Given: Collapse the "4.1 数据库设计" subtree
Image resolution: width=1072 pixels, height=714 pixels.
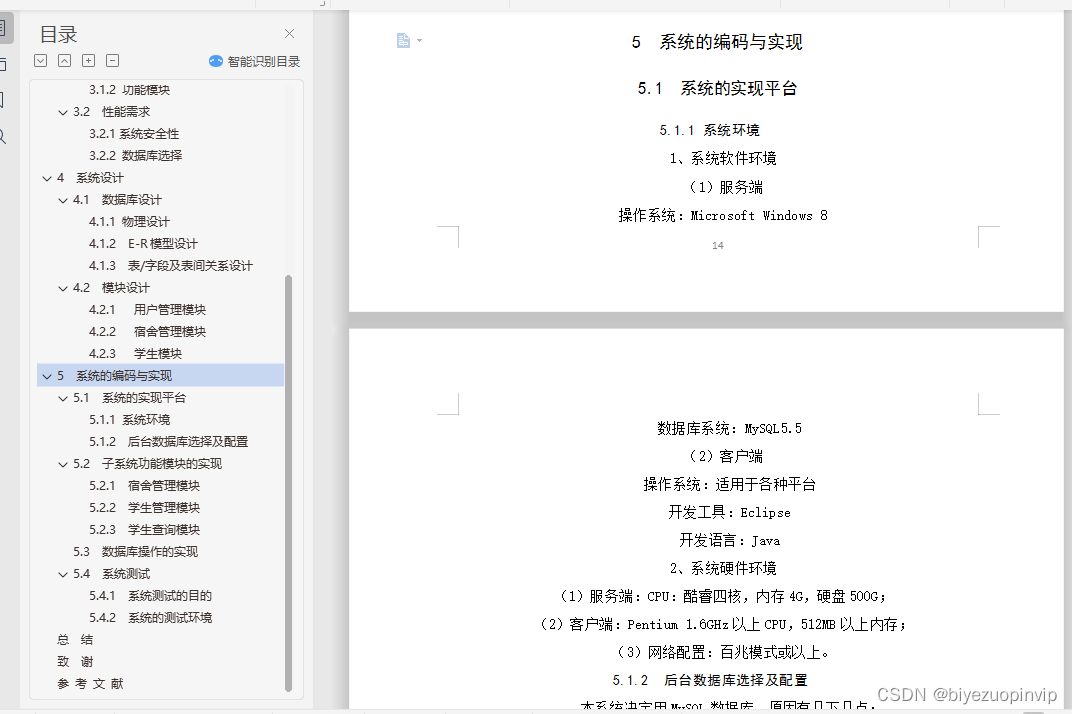Looking at the screenshot, I should [x=62, y=199].
